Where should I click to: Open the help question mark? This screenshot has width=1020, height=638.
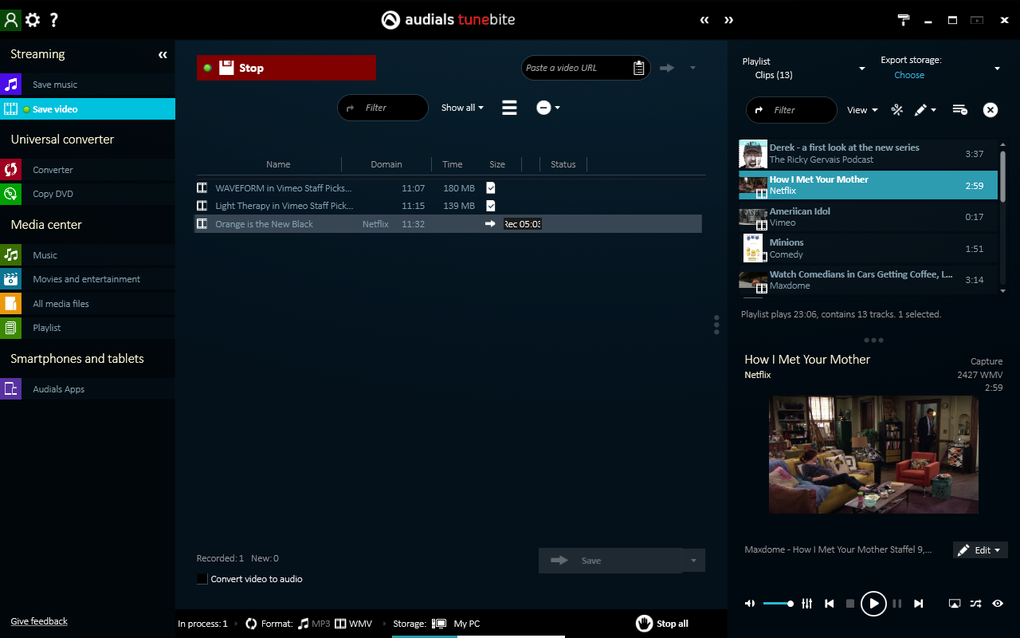(54, 20)
